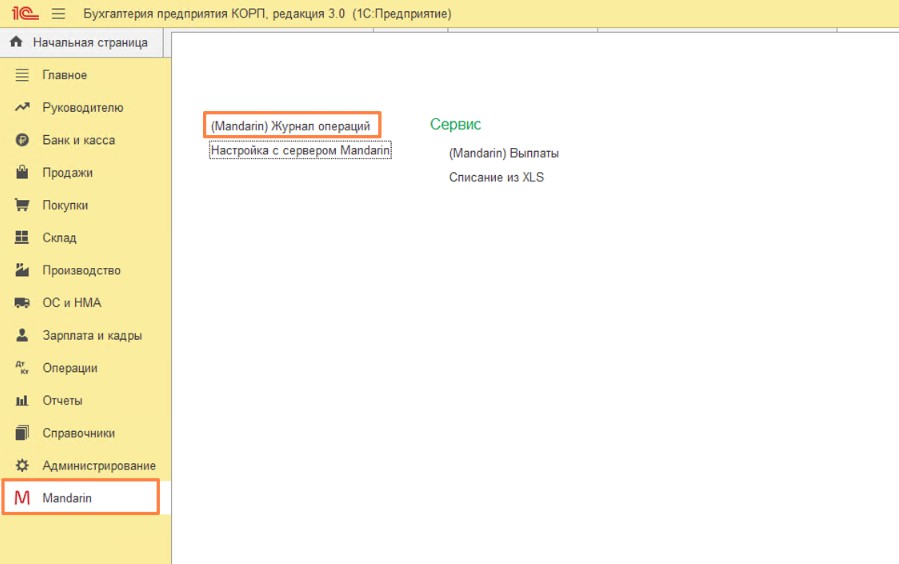This screenshot has height=564, width=899.
Task: Click the Бухгалтерия предприятия КОРП title text
Action: click(x=267, y=13)
